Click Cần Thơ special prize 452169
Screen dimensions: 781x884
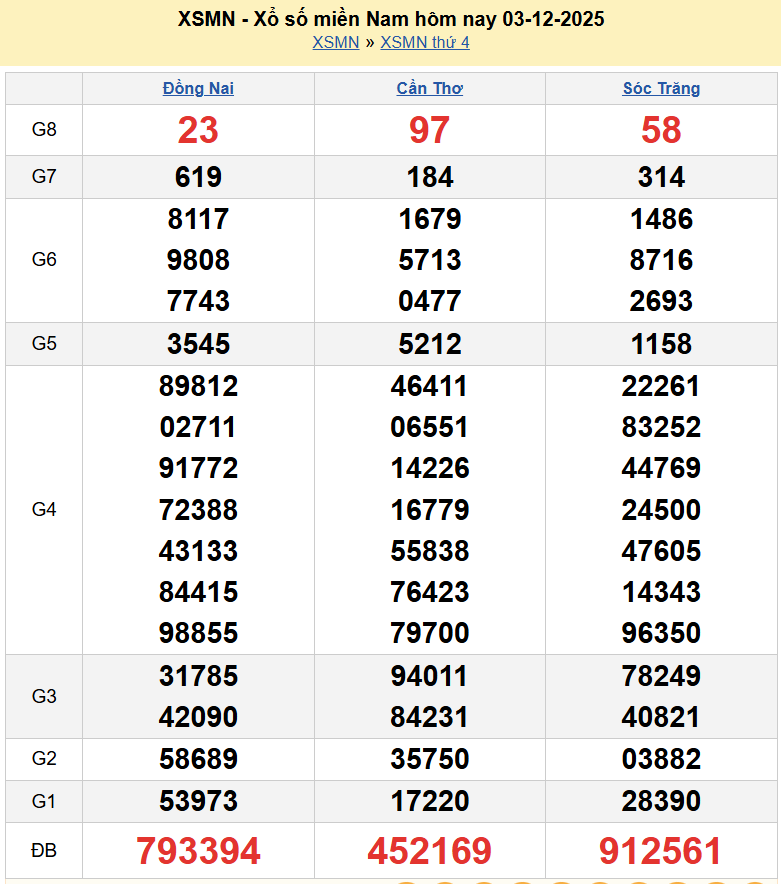point(429,851)
